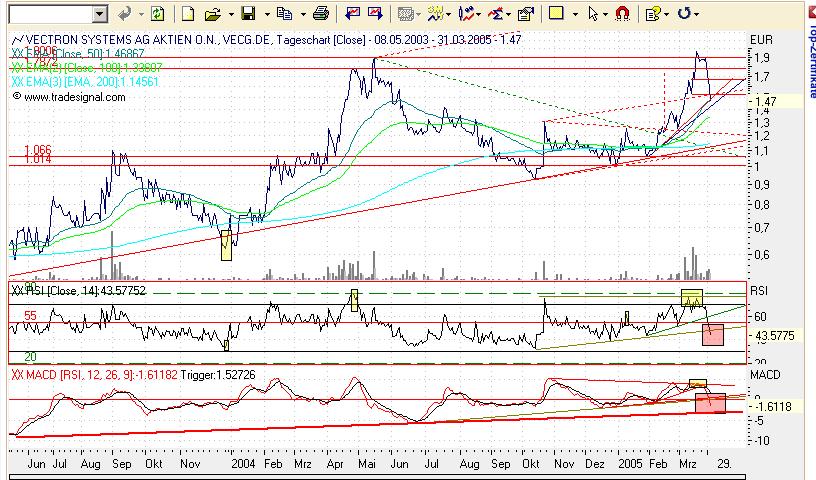Click the copy pages icon
The image size is (816, 480).
tap(284, 14)
